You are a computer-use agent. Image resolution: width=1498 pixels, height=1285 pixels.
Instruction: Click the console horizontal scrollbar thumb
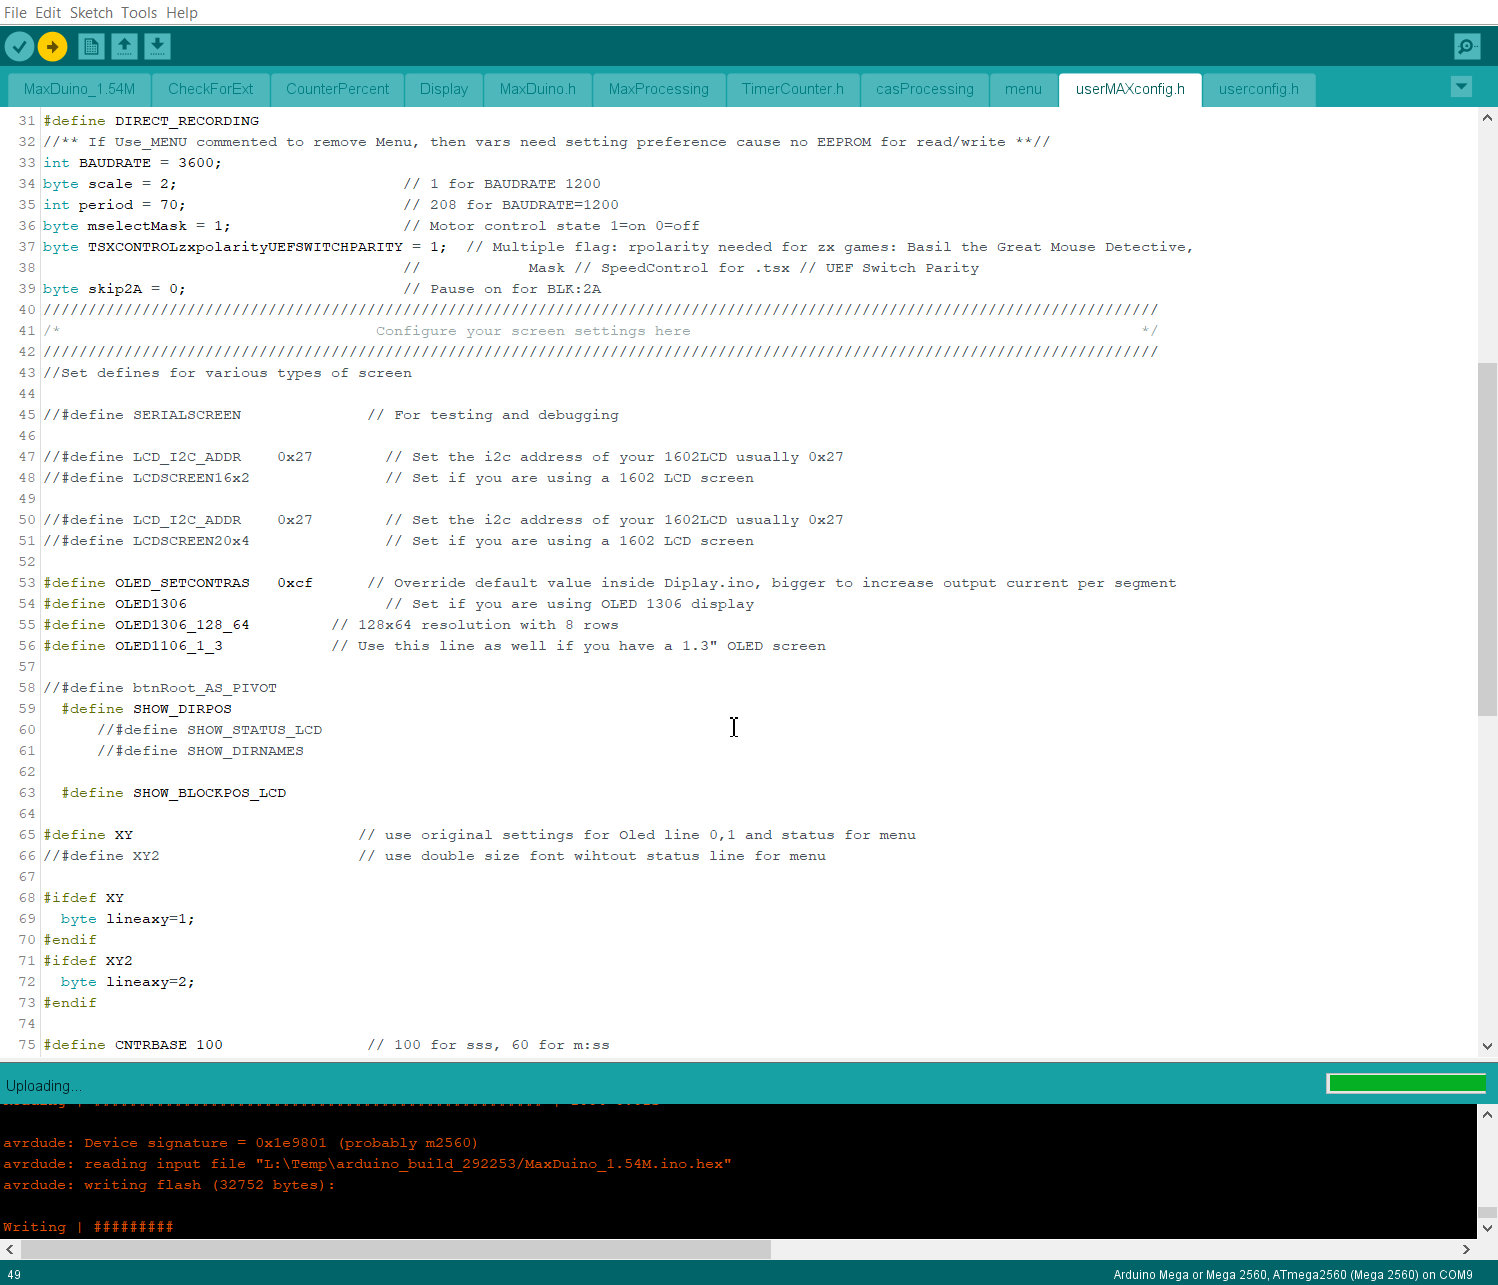(x=396, y=1249)
